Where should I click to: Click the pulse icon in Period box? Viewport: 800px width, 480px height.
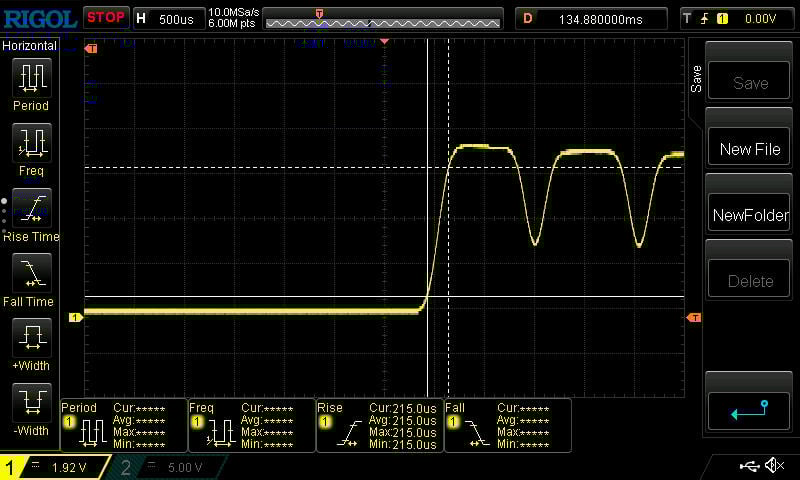[x=93, y=434]
